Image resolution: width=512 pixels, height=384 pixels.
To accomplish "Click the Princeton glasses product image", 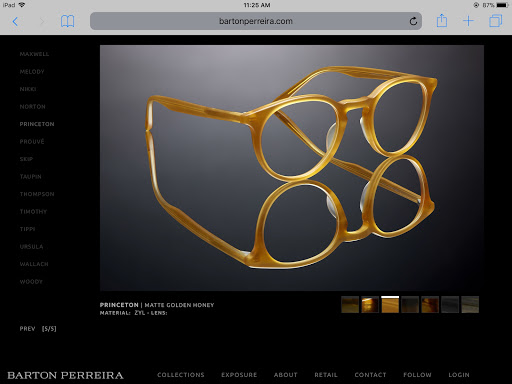I will point(292,168).
